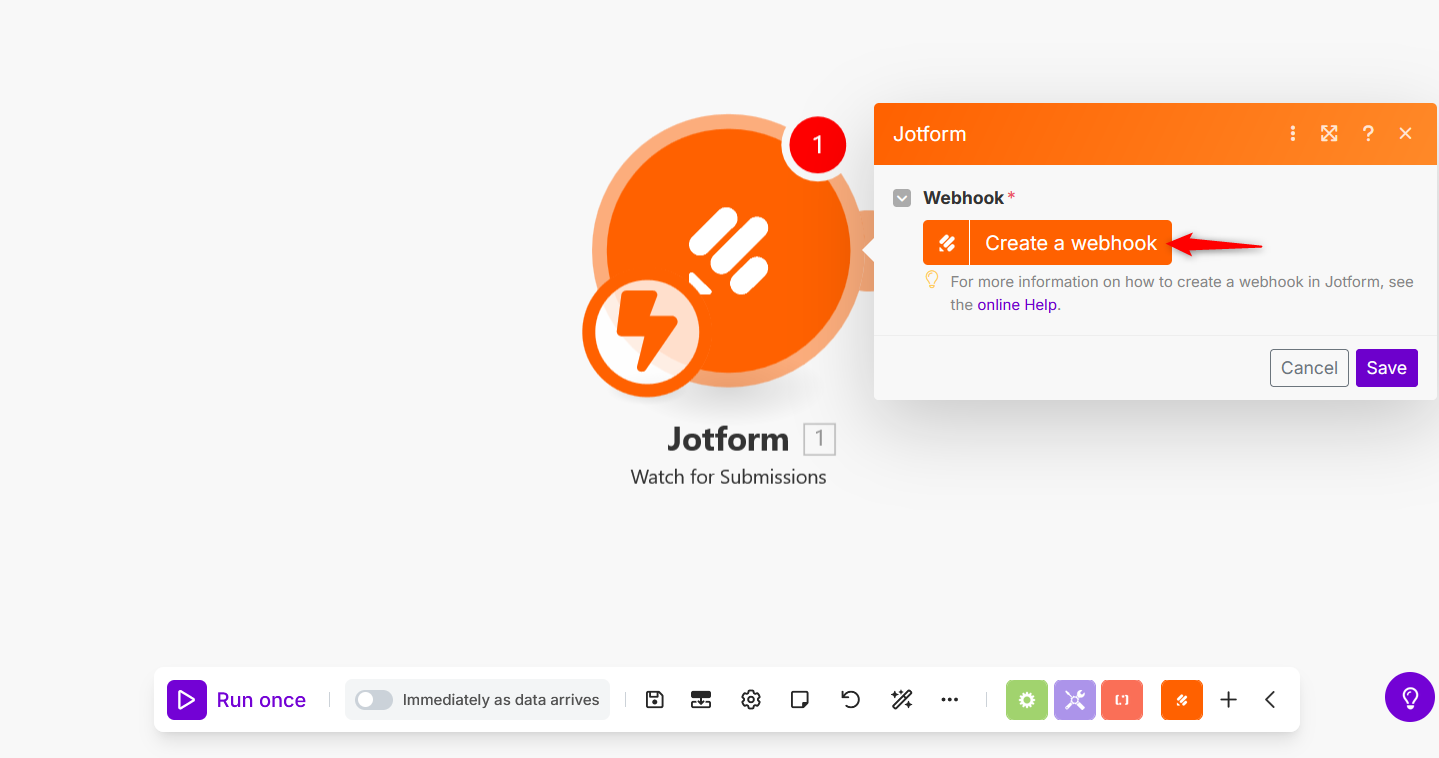Click the module number 1 box
This screenshot has width=1439, height=758.
coord(820,439)
